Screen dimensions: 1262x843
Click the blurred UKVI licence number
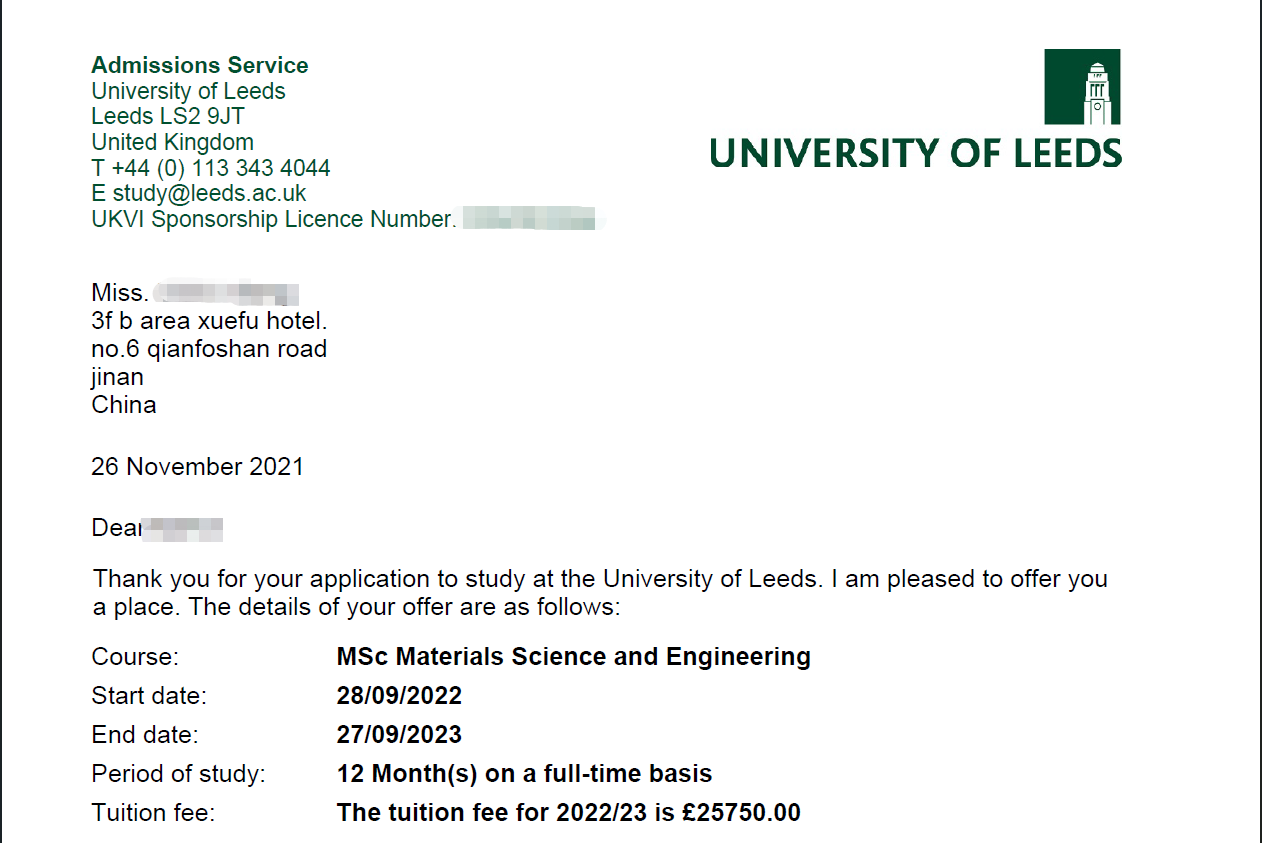[529, 219]
